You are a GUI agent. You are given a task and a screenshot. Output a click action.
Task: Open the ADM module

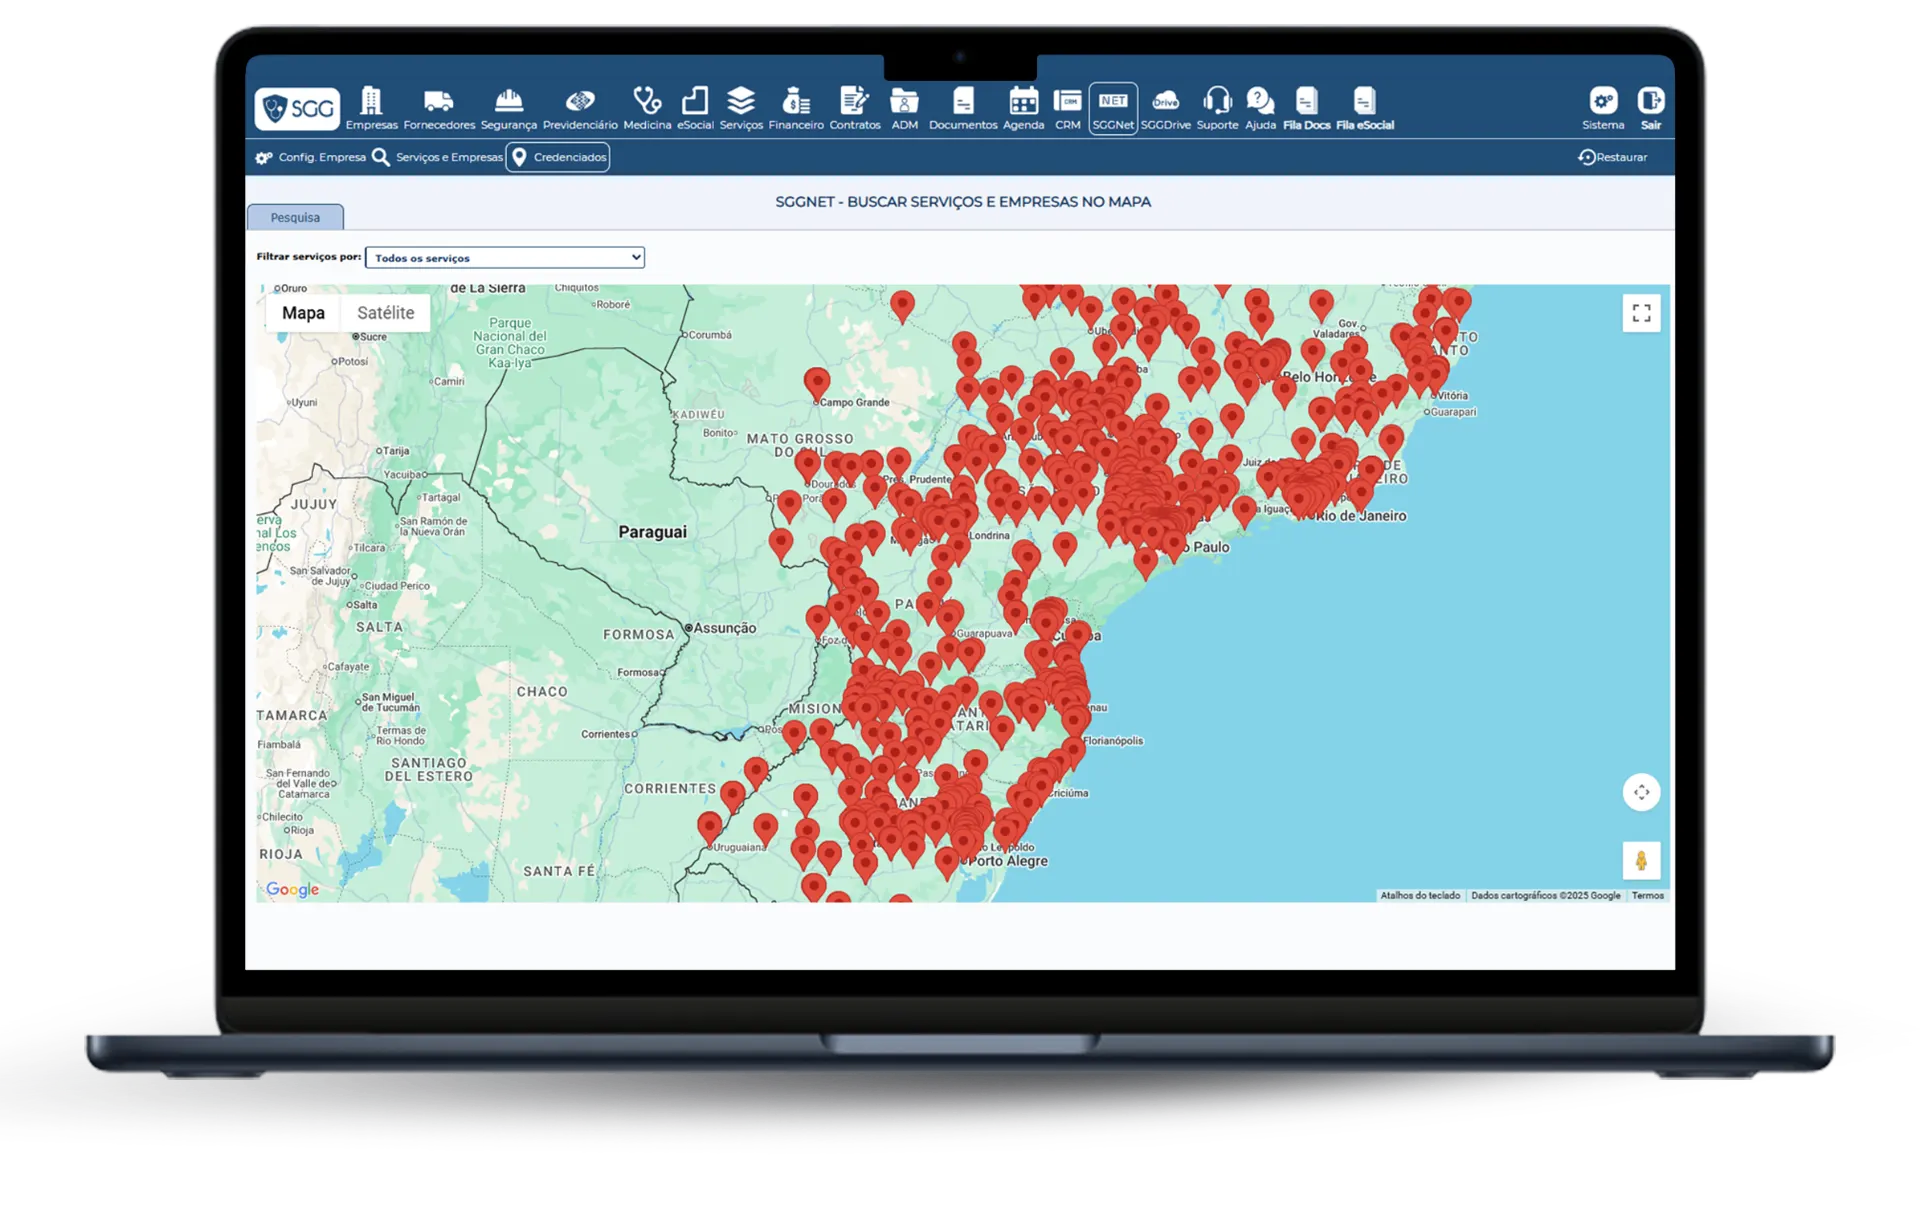coord(904,108)
